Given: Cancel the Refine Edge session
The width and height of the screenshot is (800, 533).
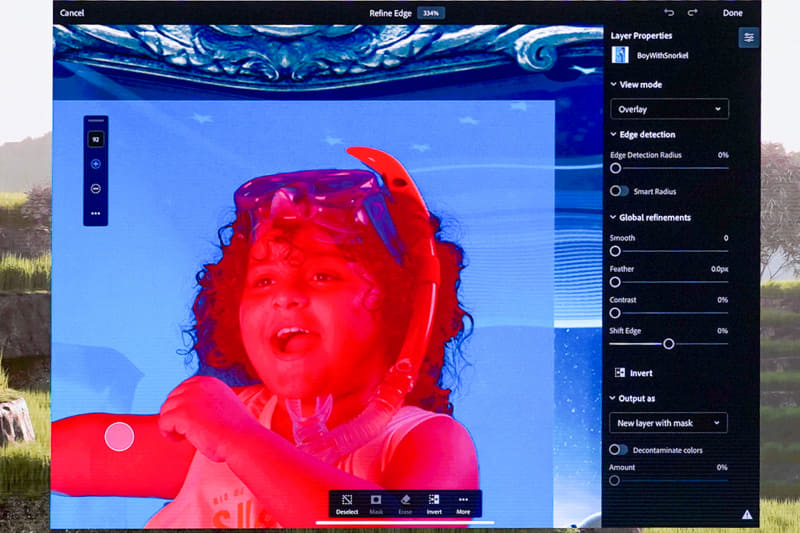Looking at the screenshot, I should (72, 13).
